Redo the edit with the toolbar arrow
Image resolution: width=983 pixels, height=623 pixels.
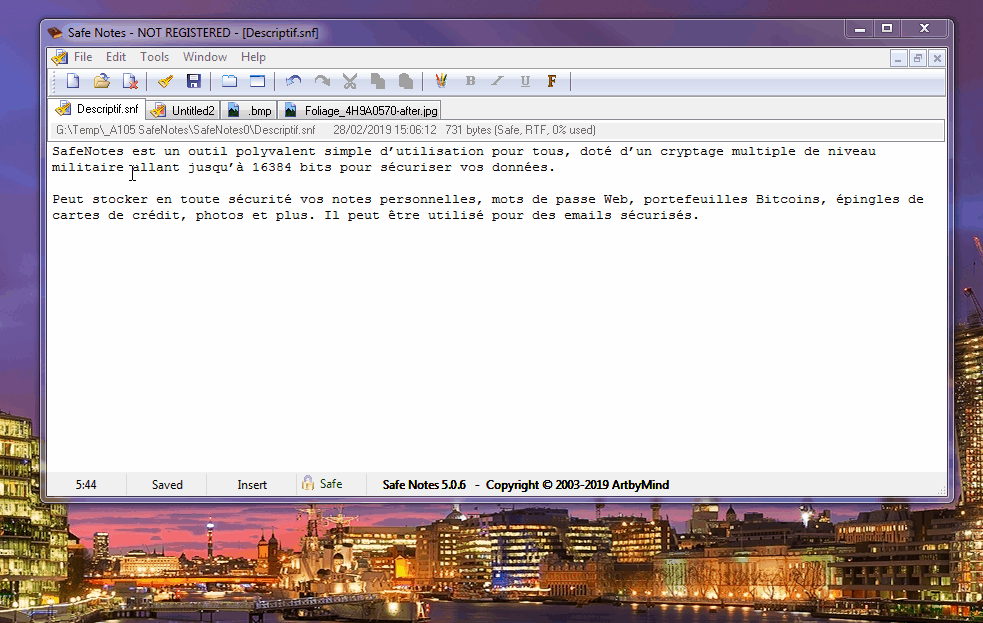pyautogui.click(x=322, y=81)
